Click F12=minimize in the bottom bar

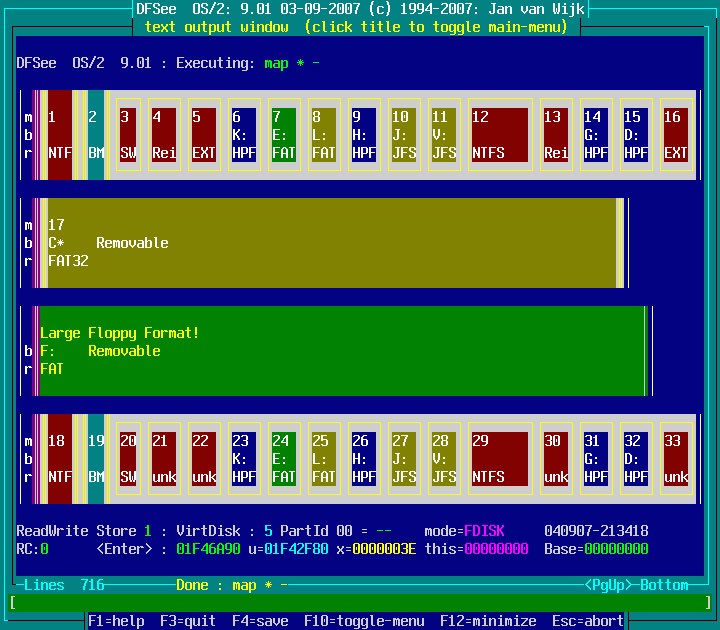click(x=483, y=621)
